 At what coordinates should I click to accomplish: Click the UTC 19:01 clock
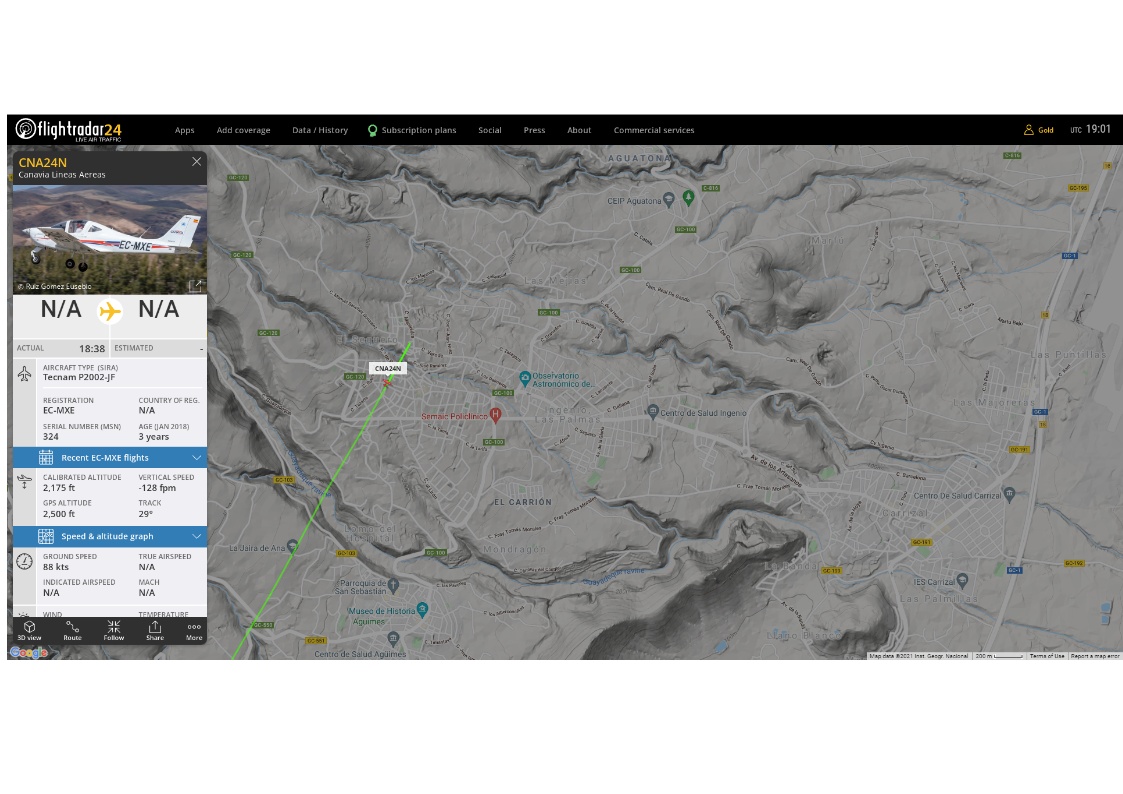[1091, 130]
